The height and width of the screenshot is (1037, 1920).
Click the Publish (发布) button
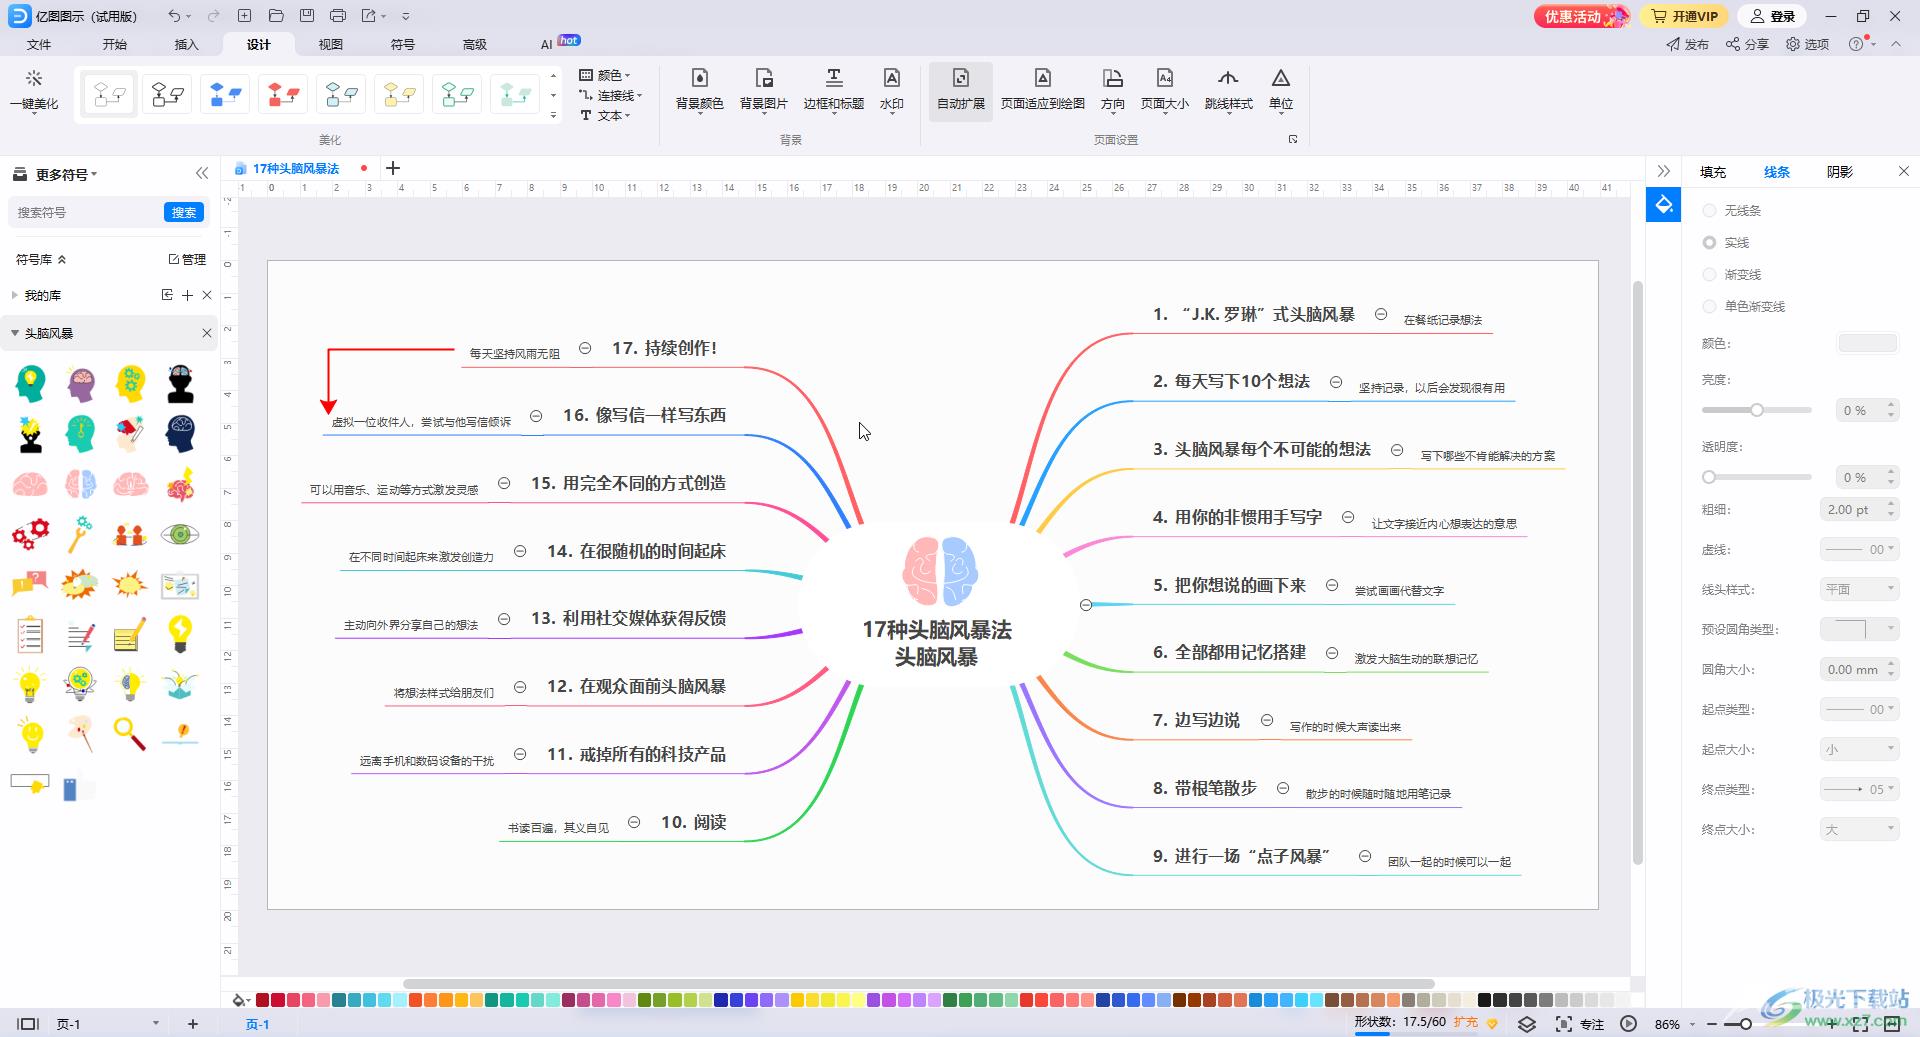tap(1688, 44)
